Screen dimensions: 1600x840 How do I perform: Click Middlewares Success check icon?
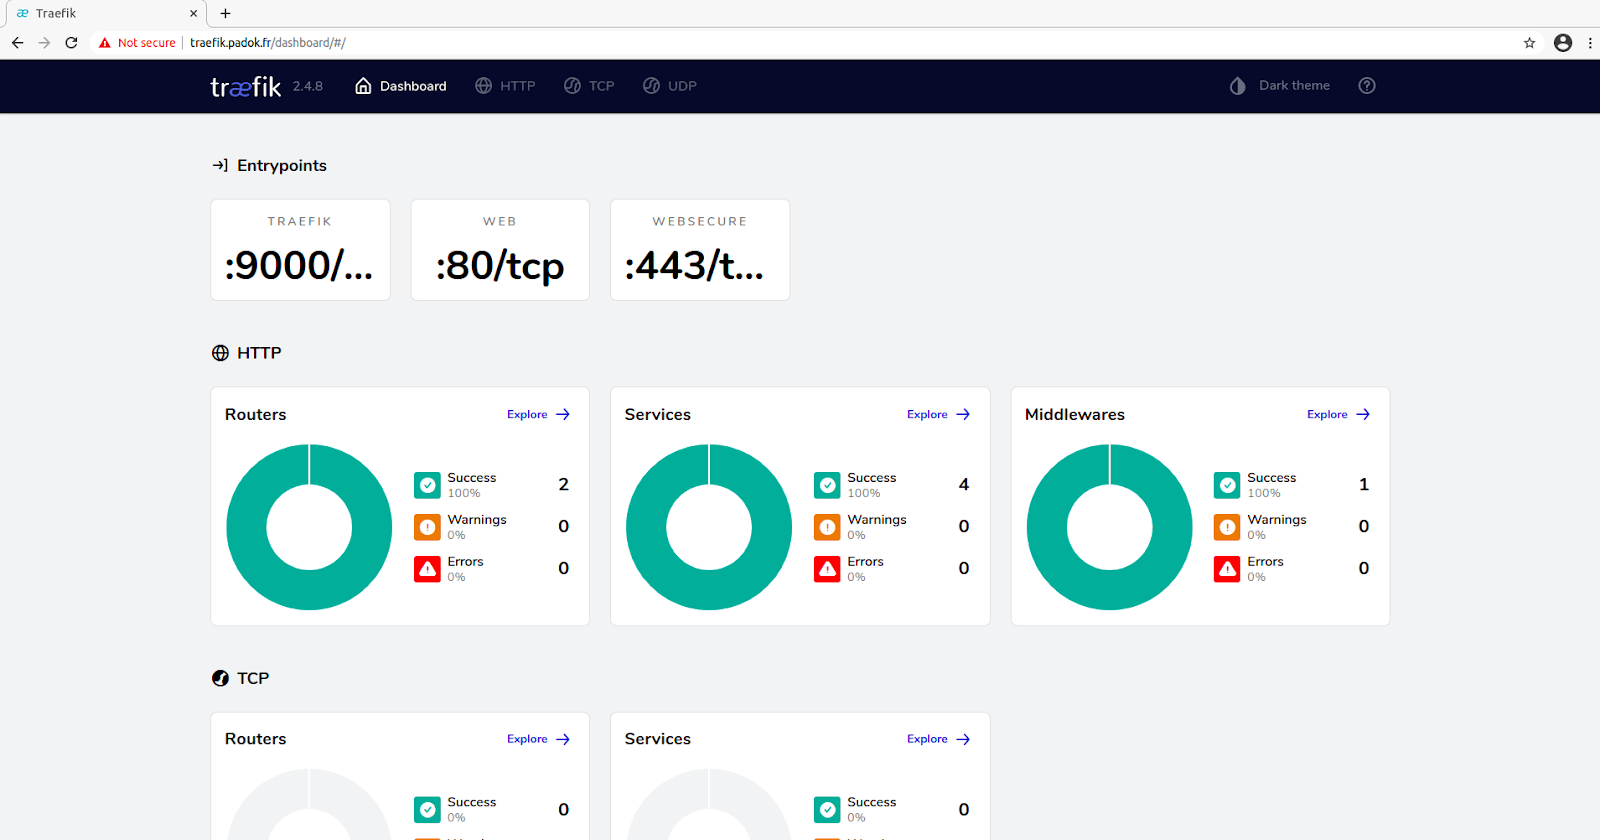click(x=1227, y=485)
